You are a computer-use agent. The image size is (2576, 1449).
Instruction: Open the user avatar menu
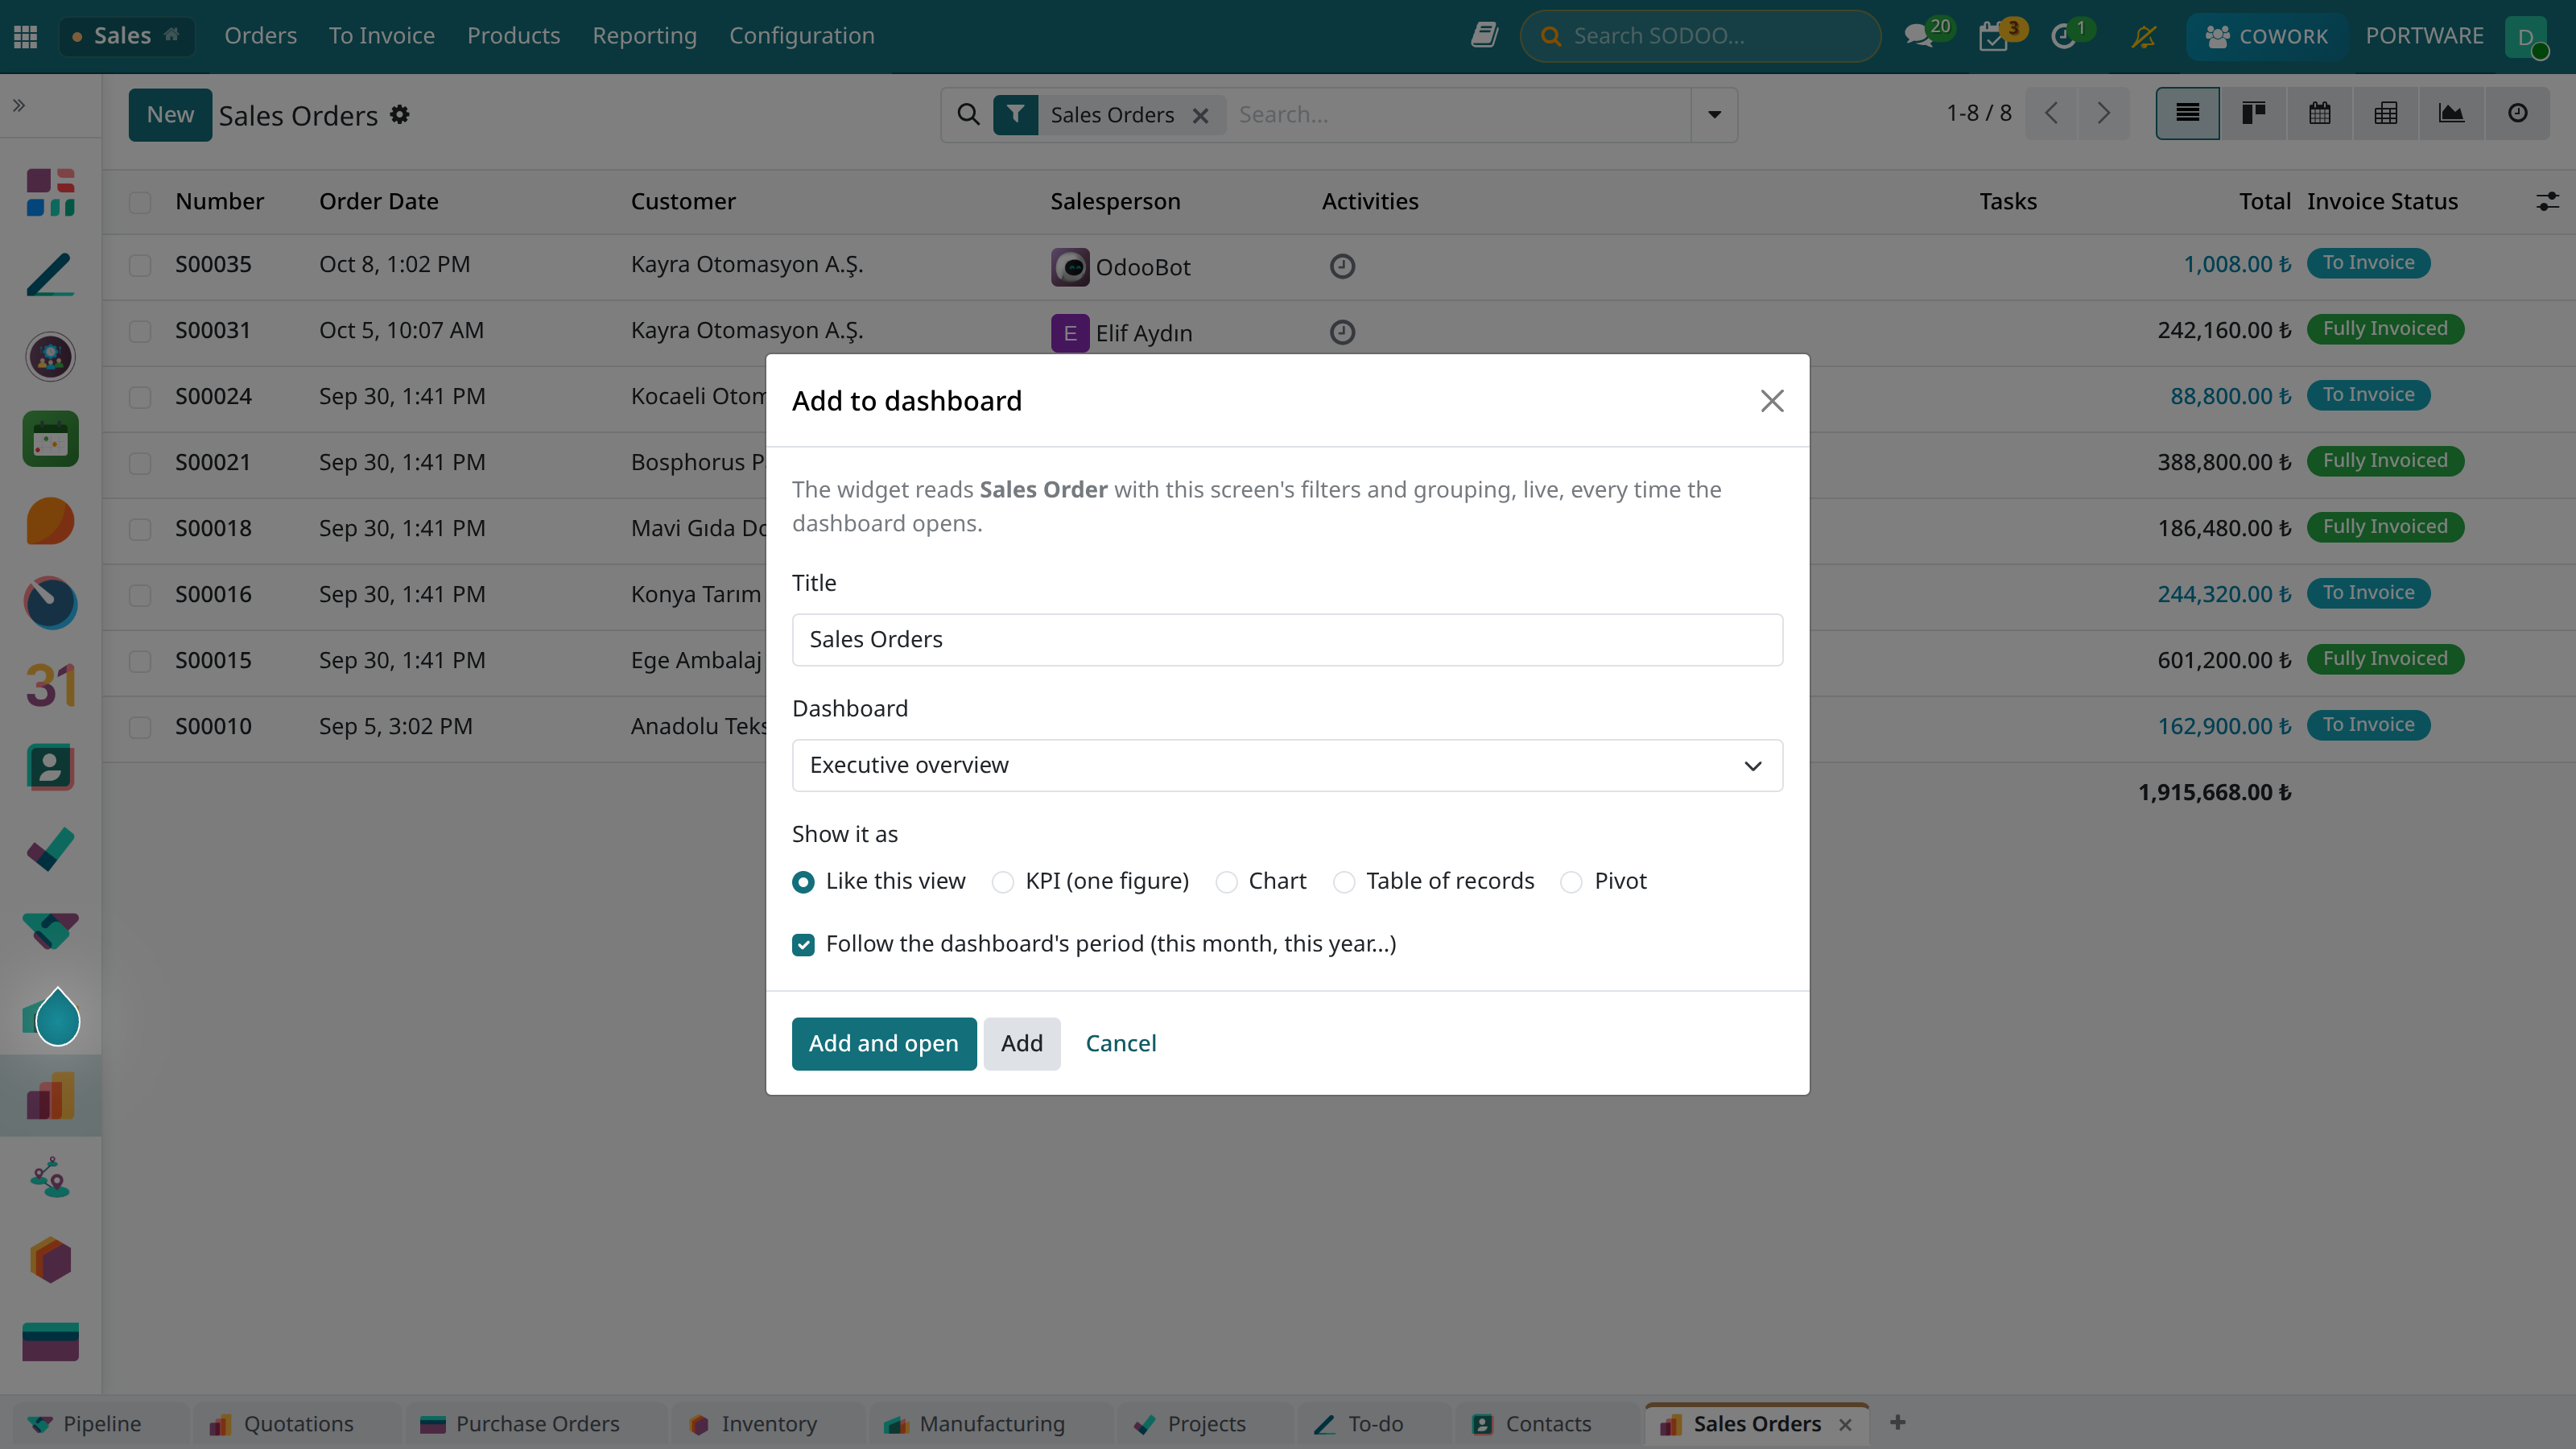click(2526, 37)
